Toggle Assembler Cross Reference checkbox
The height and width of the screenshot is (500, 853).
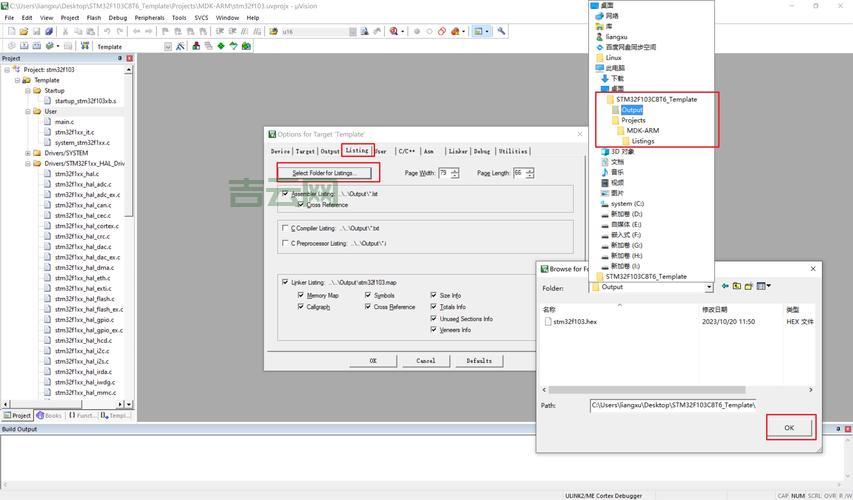(x=300, y=205)
